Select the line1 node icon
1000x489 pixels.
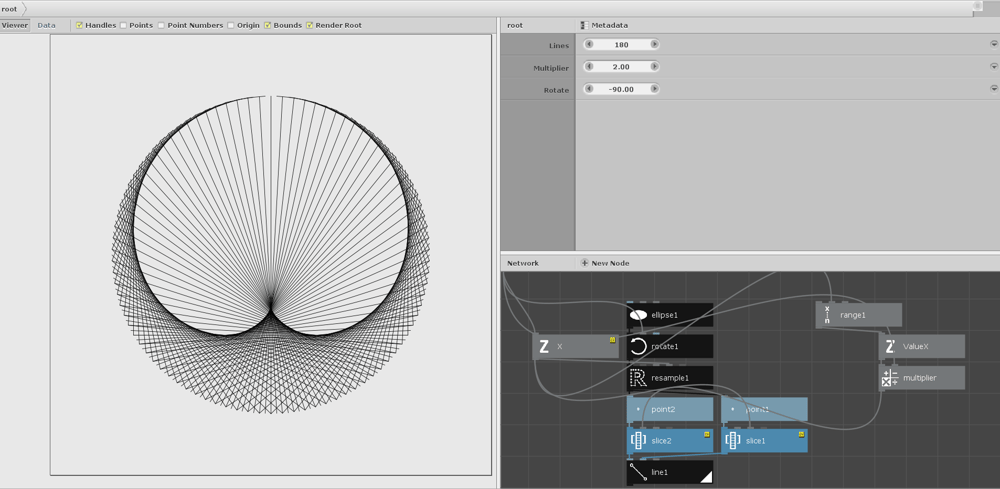click(x=638, y=472)
